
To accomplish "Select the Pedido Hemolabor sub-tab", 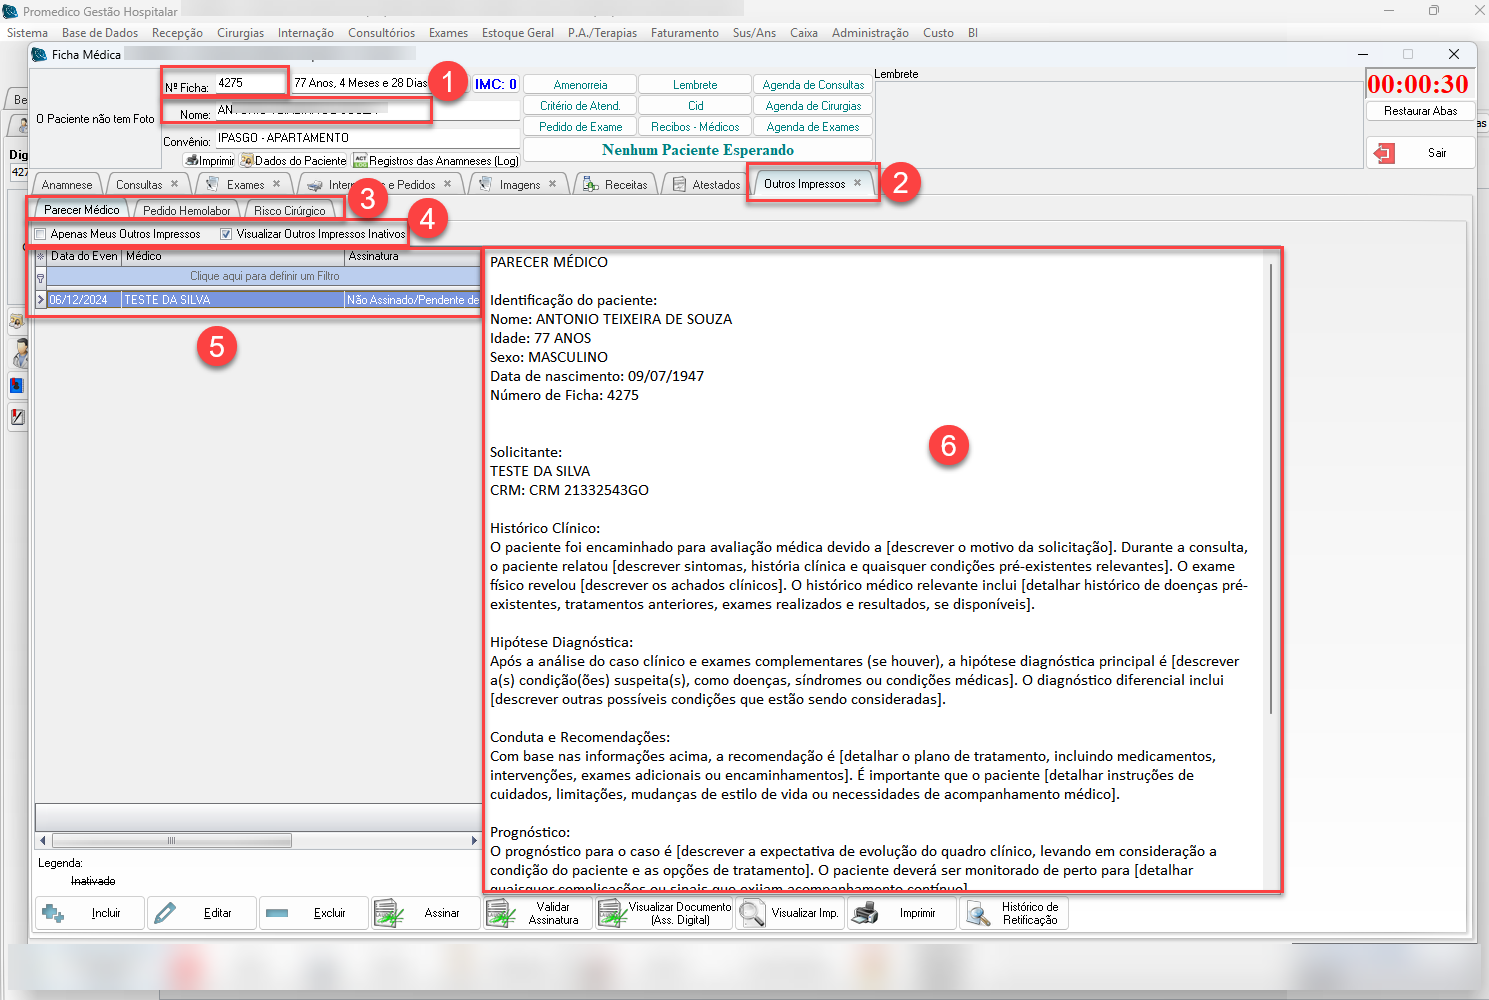I will click(187, 211).
